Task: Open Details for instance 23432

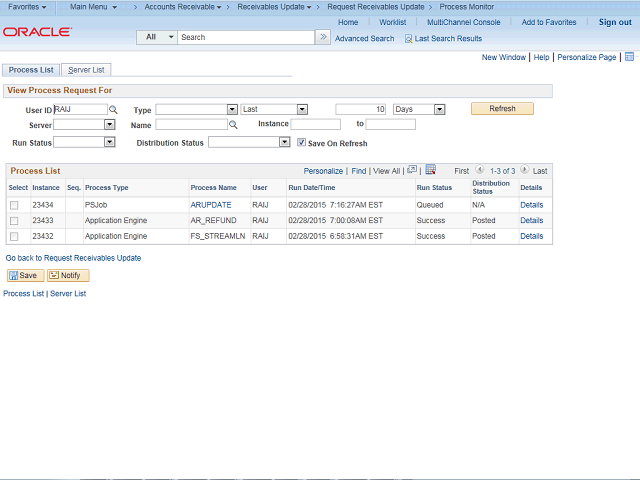Action: pyautogui.click(x=531, y=236)
